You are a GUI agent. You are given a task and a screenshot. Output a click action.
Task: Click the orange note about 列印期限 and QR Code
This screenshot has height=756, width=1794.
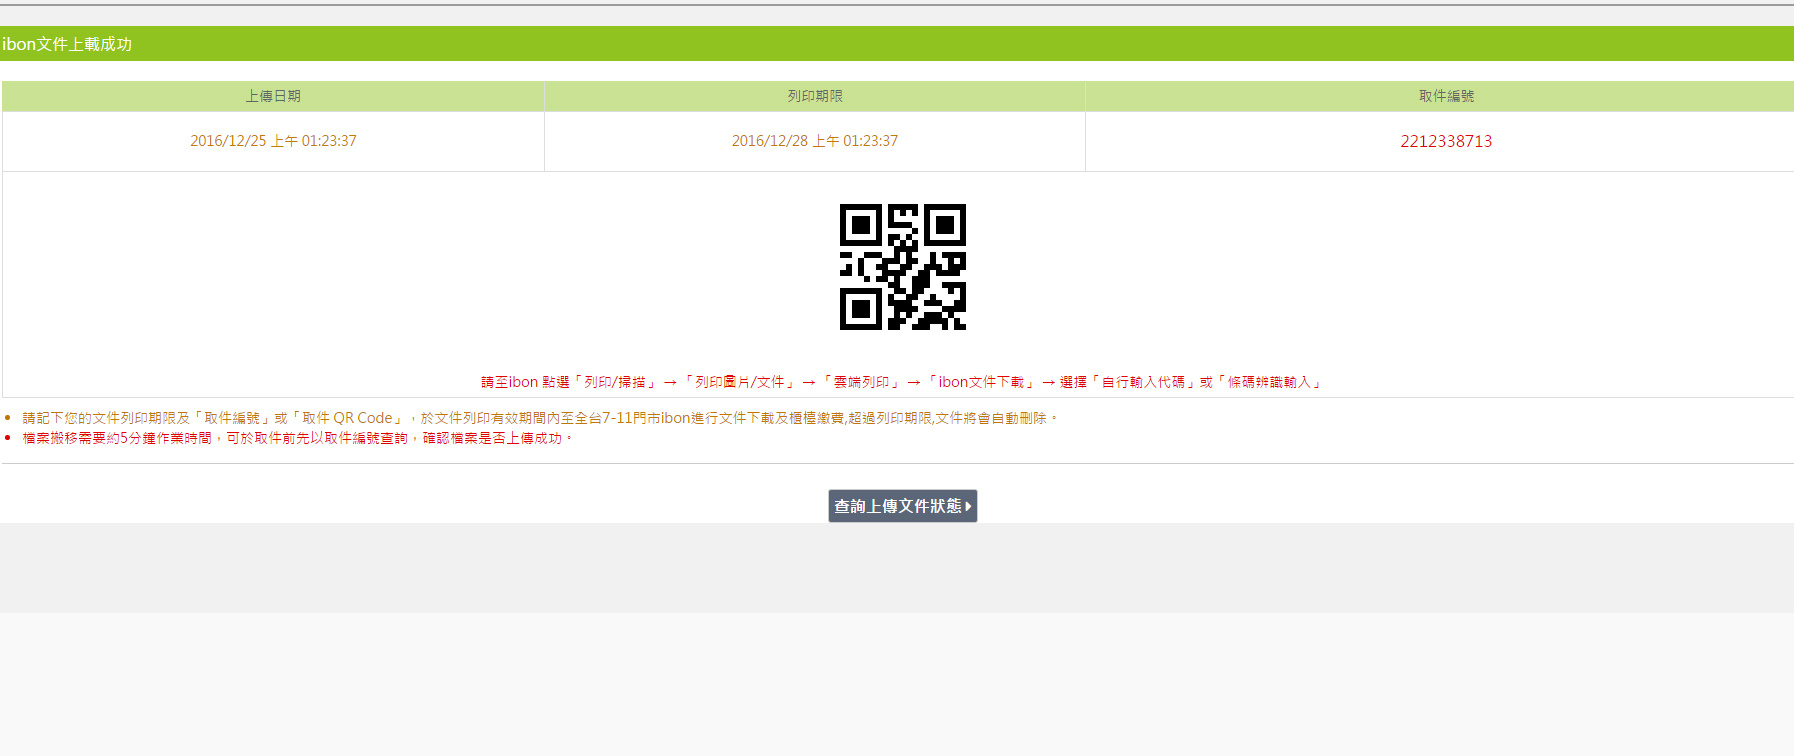point(540,418)
